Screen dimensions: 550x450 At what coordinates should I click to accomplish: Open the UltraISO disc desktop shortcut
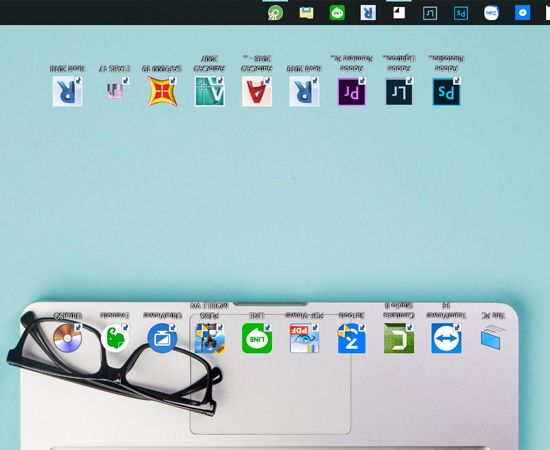tap(67, 338)
